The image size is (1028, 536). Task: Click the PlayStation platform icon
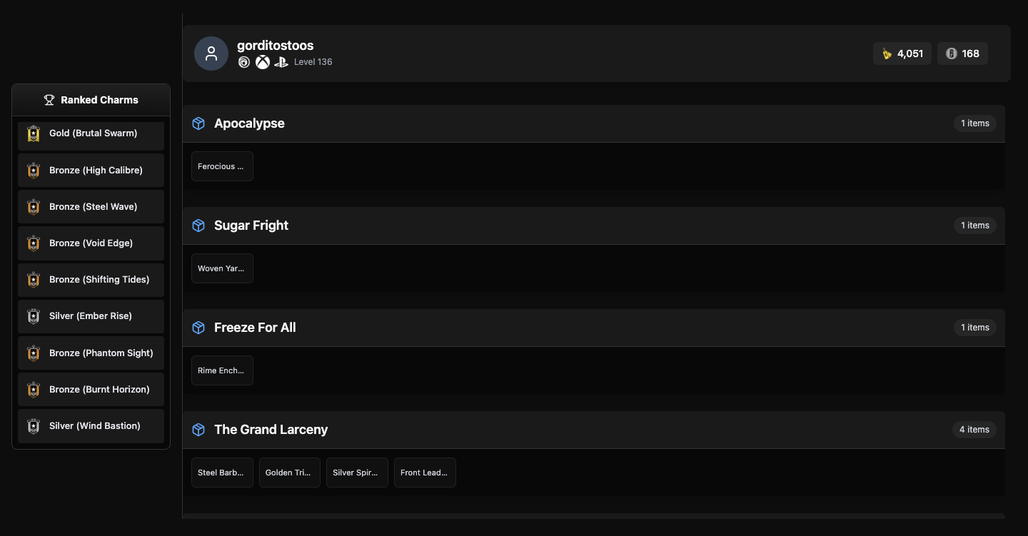(281, 62)
